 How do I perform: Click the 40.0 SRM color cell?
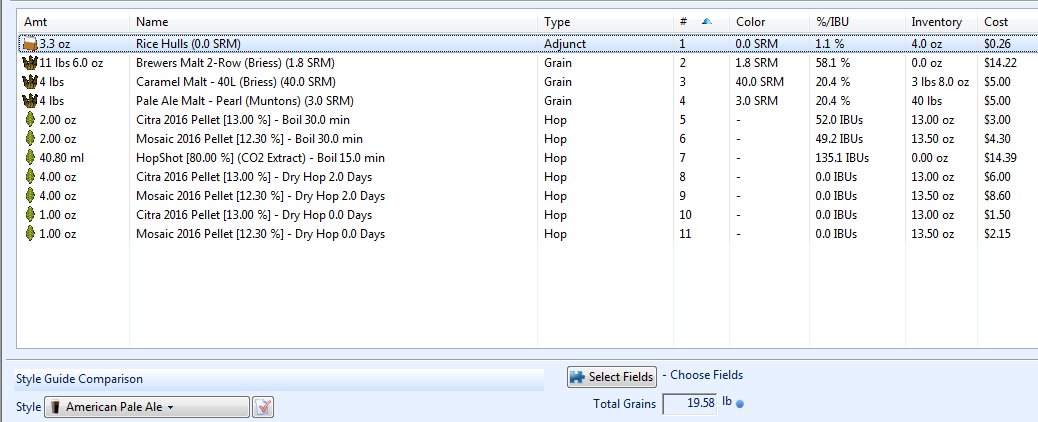click(x=759, y=82)
